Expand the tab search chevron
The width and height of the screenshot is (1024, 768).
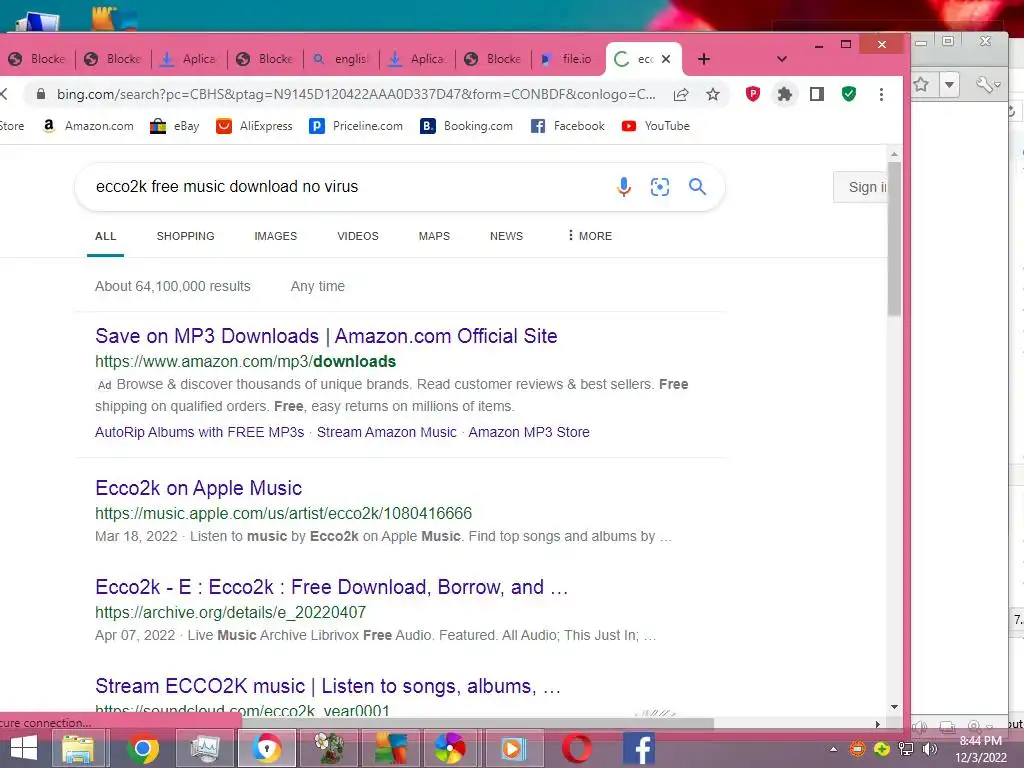782,59
